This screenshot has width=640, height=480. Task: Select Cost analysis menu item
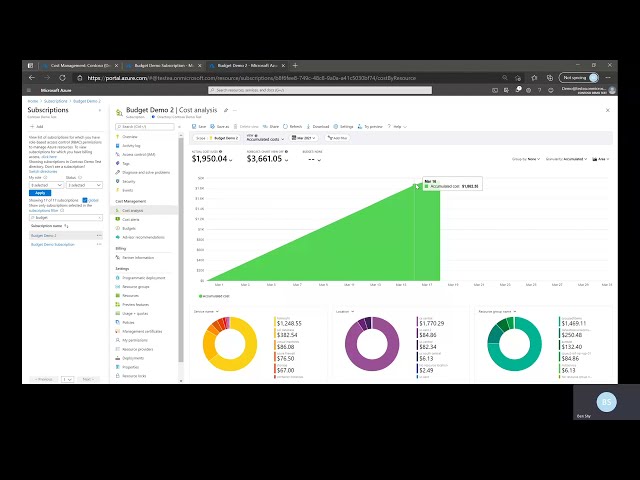[x=132, y=211]
